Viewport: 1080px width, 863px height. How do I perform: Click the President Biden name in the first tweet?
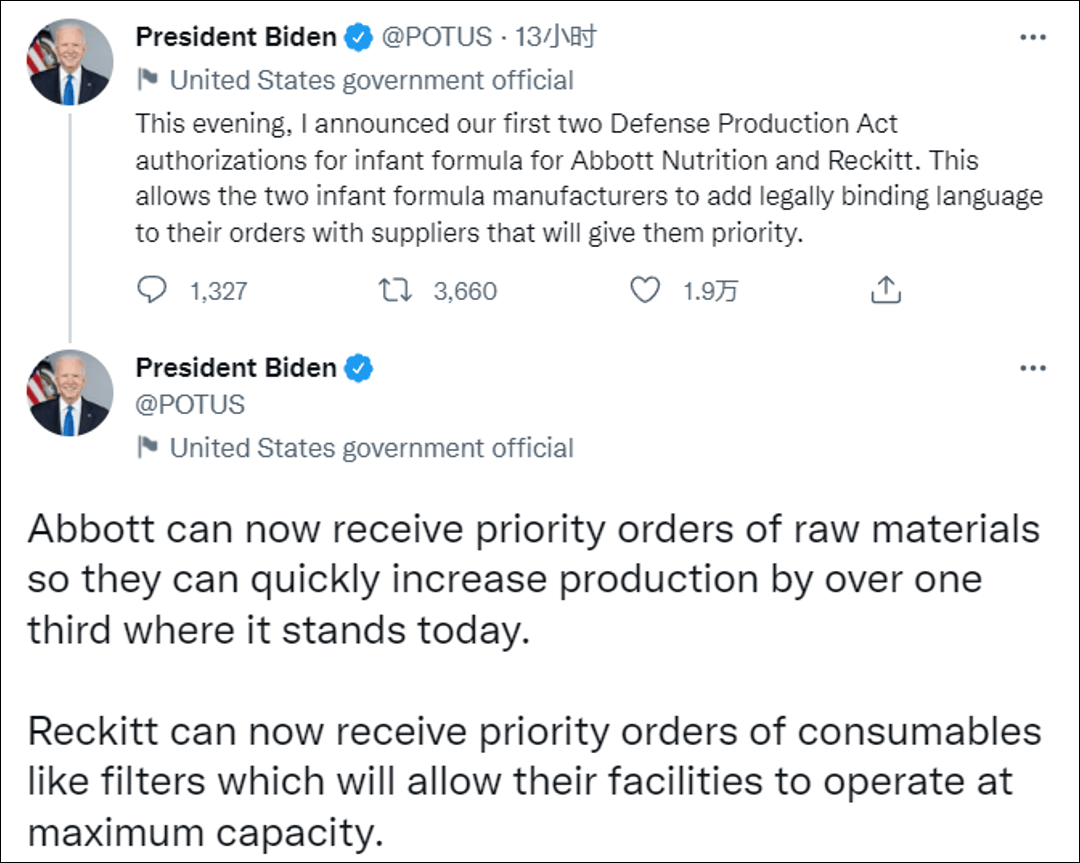[x=236, y=38]
